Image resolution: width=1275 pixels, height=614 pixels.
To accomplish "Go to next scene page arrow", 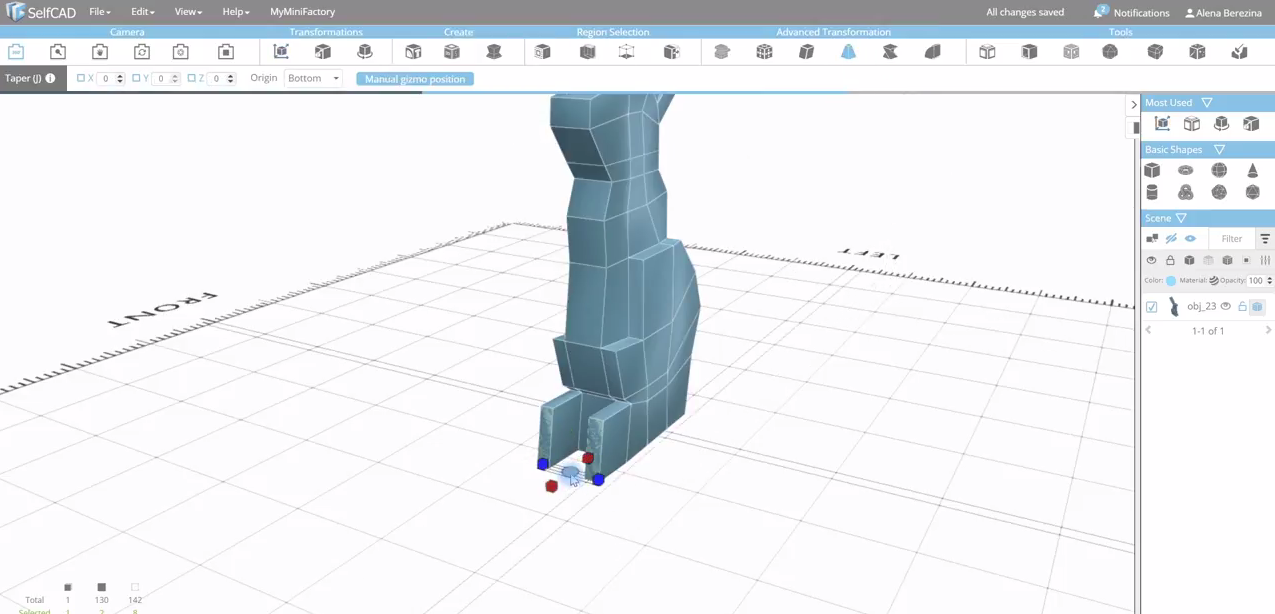I will pyautogui.click(x=1268, y=330).
